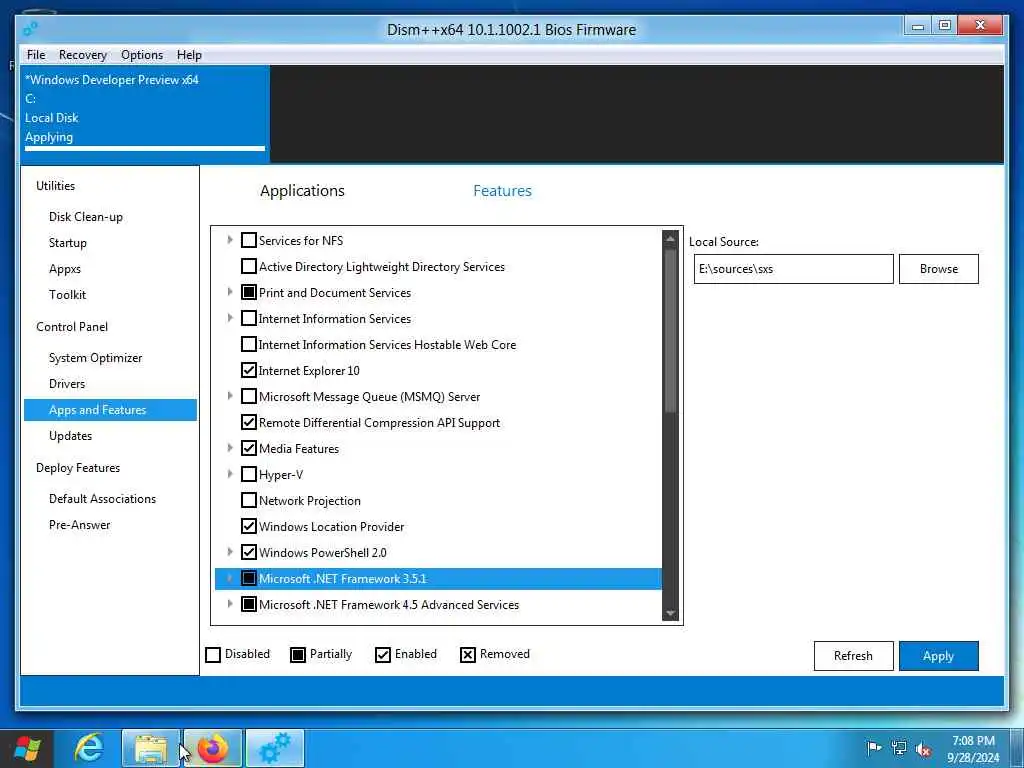Open the Drivers section
This screenshot has width=1024, height=768.
pyautogui.click(x=67, y=384)
